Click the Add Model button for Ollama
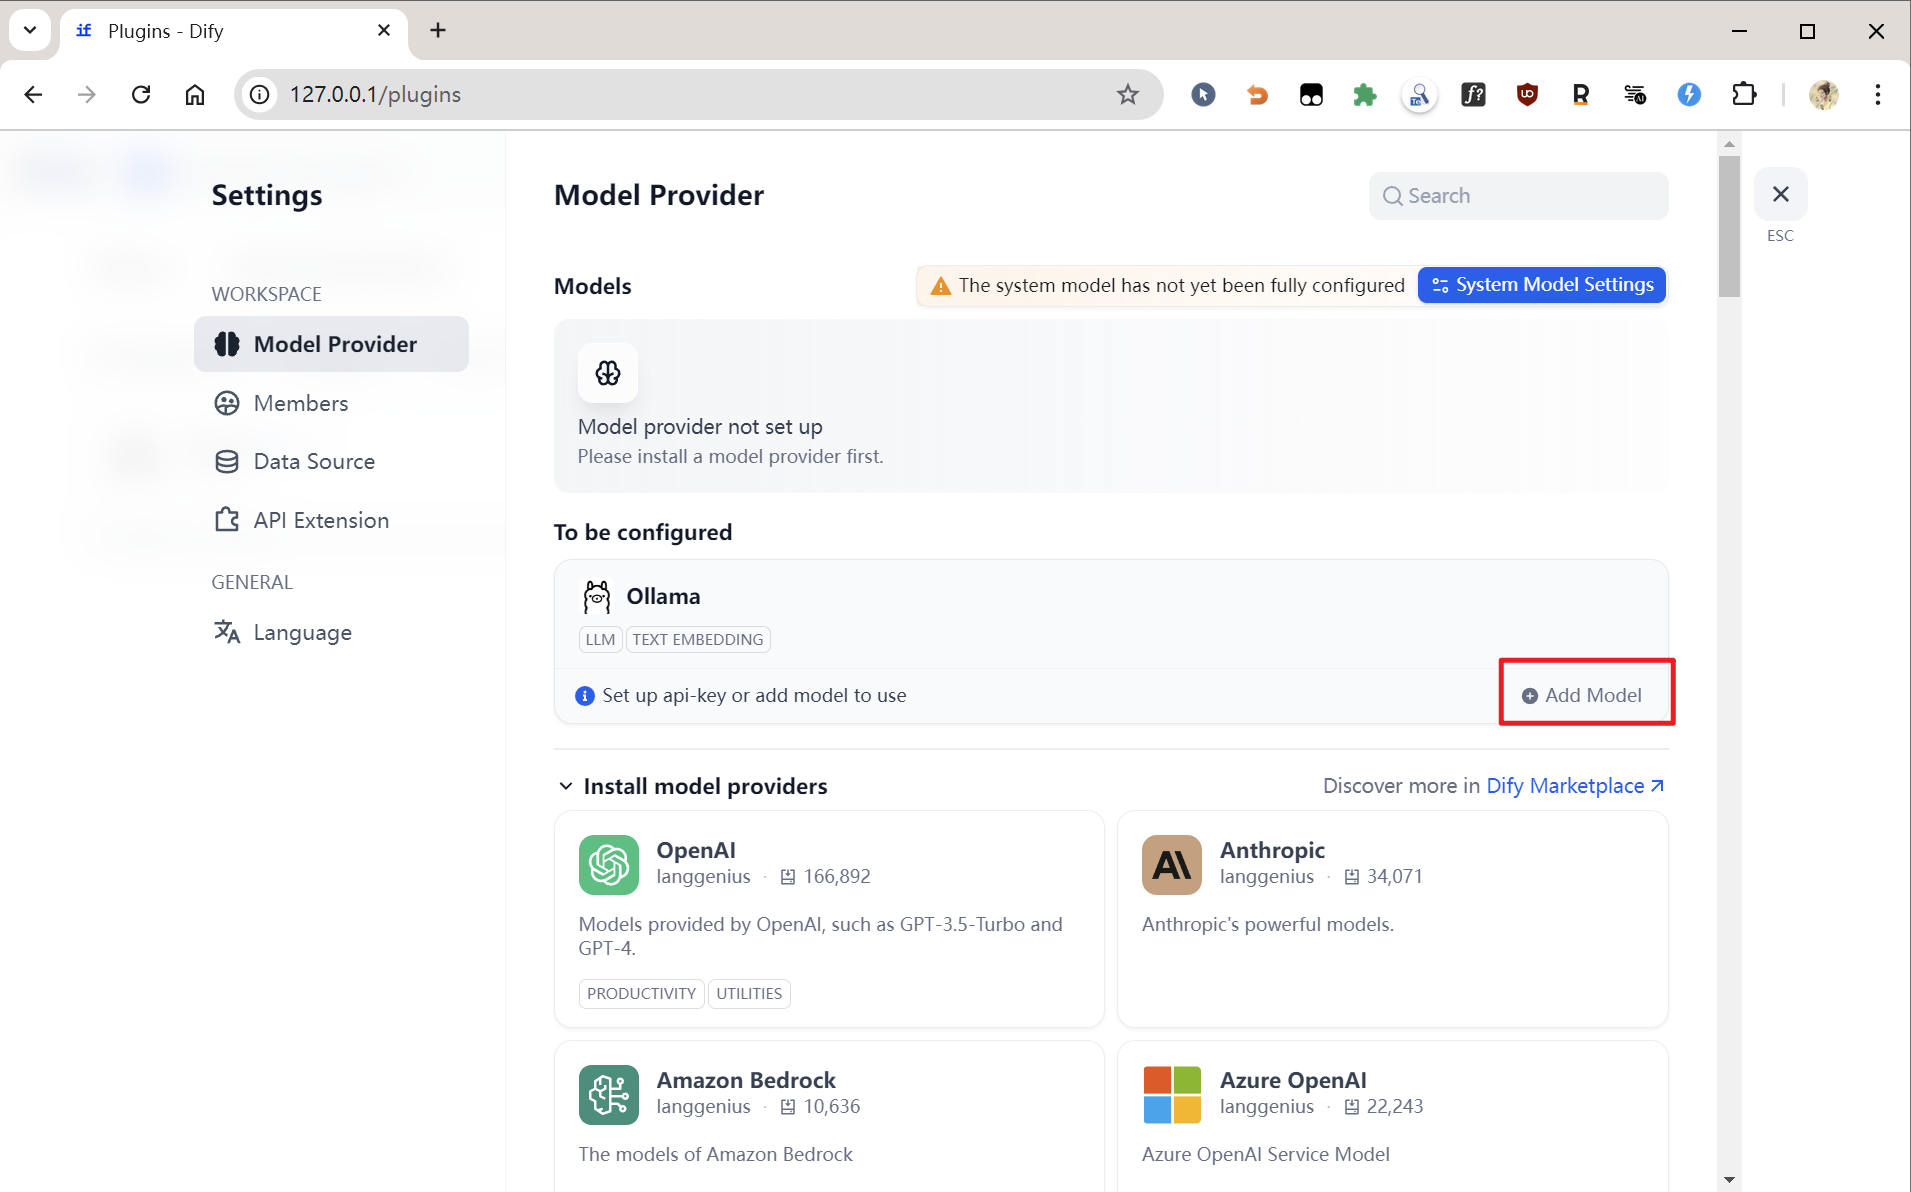The image size is (1911, 1192). point(1582,695)
